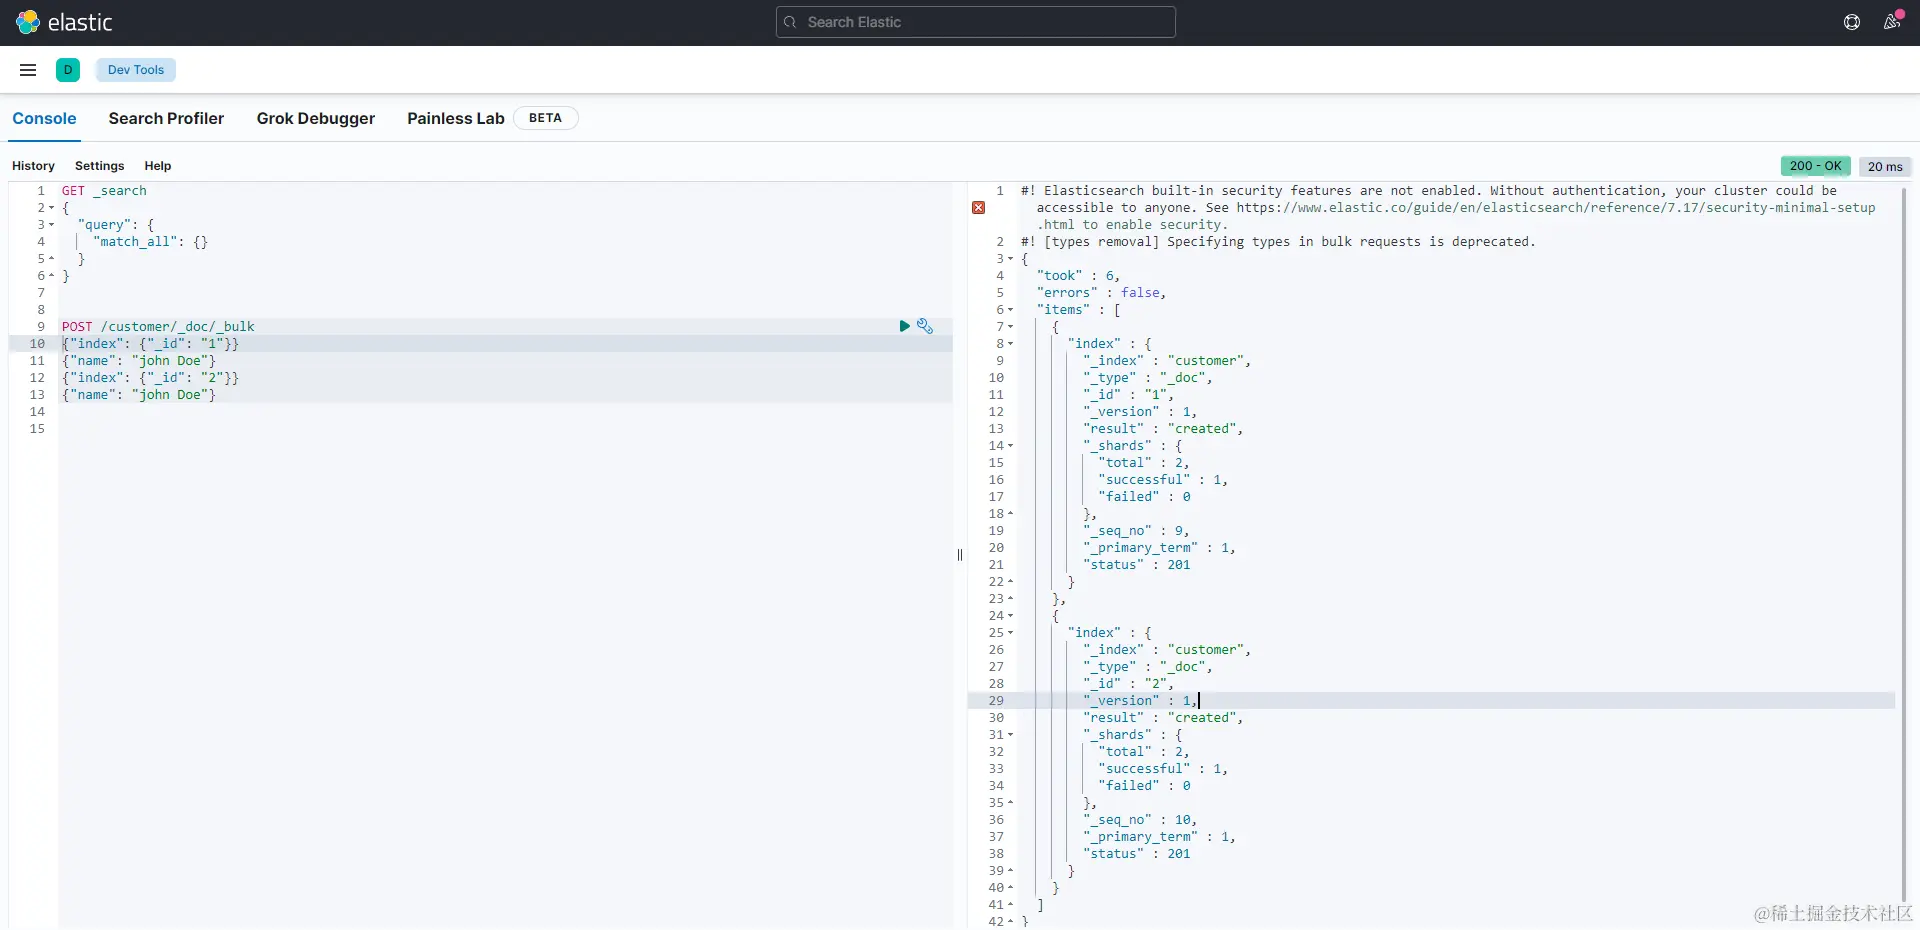The width and height of the screenshot is (1920, 930).
Task: Click line number 15 in request gutter
Action: click(37, 429)
